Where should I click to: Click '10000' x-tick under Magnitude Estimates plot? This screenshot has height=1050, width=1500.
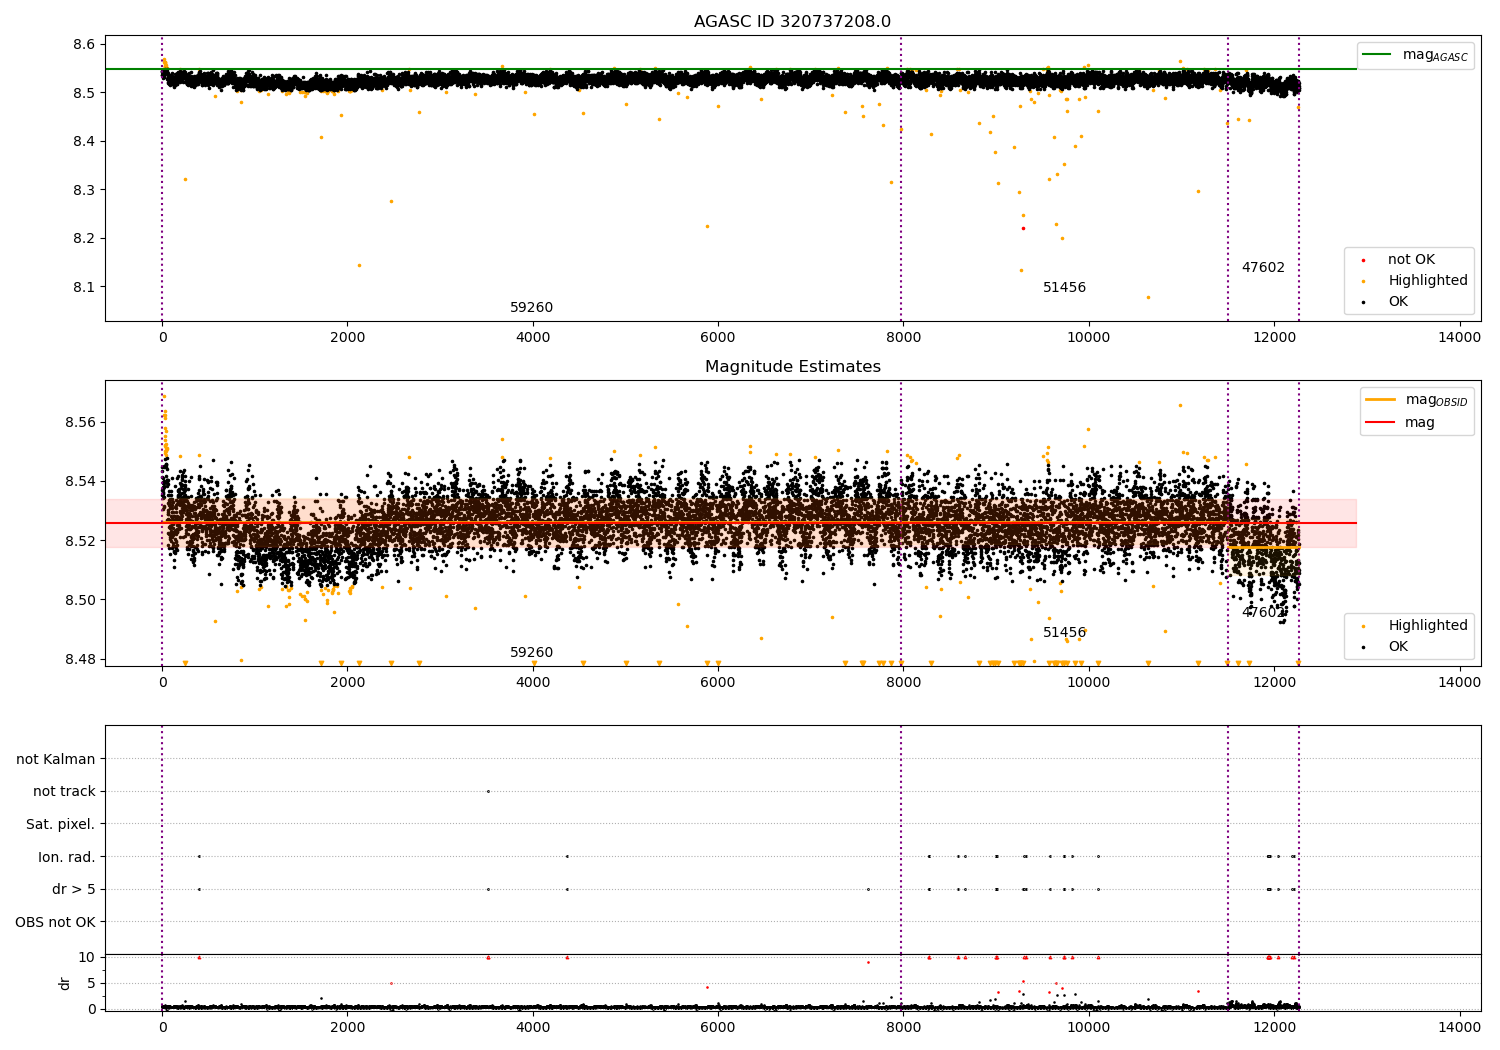point(1088,683)
